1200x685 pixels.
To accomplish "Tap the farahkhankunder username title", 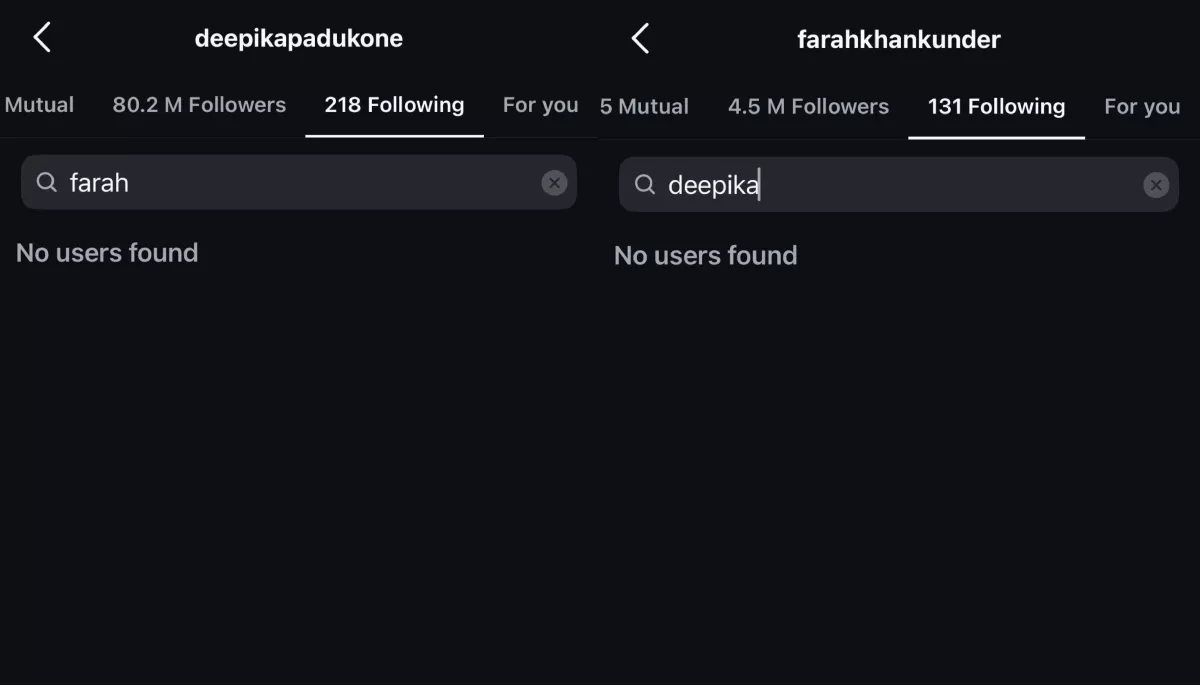I will pos(898,40).
